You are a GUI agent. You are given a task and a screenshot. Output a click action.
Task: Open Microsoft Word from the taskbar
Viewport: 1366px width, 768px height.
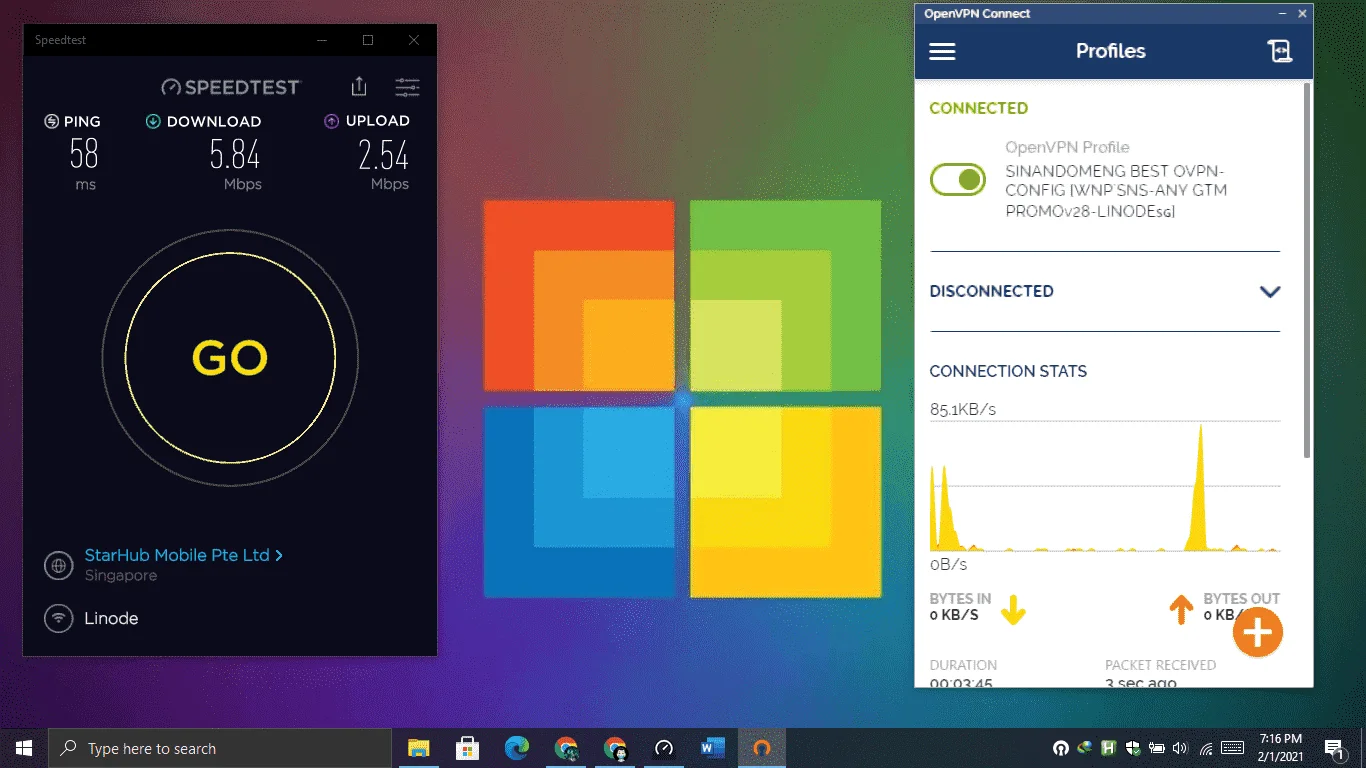[713, 748]
